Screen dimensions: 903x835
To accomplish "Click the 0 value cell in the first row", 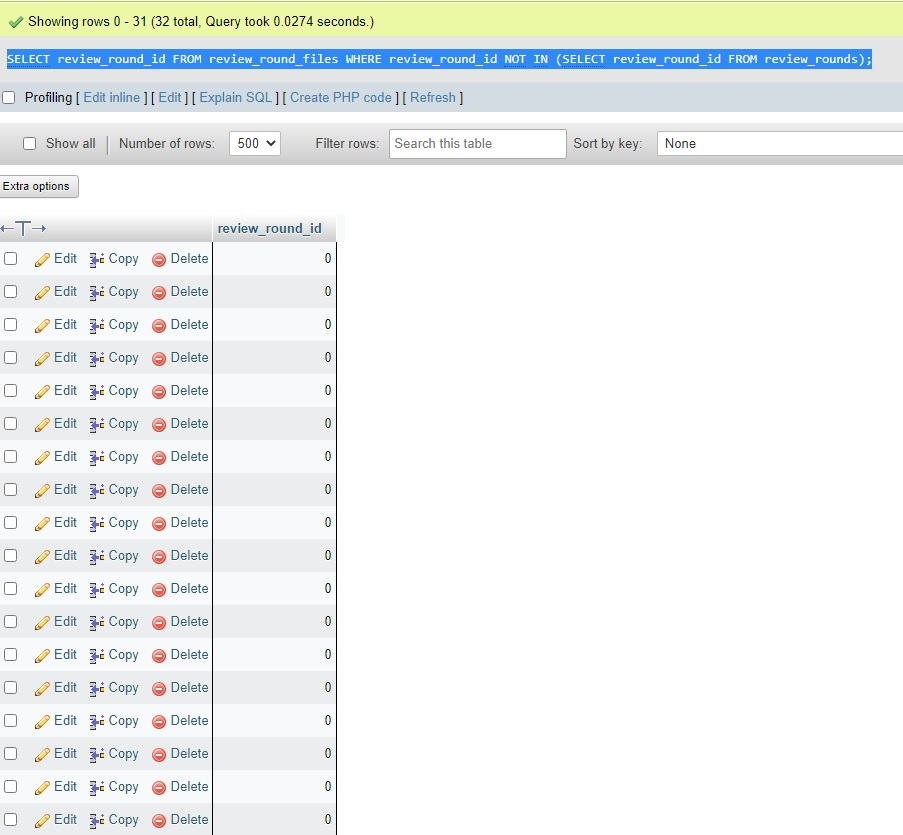I will pos(274,259).
